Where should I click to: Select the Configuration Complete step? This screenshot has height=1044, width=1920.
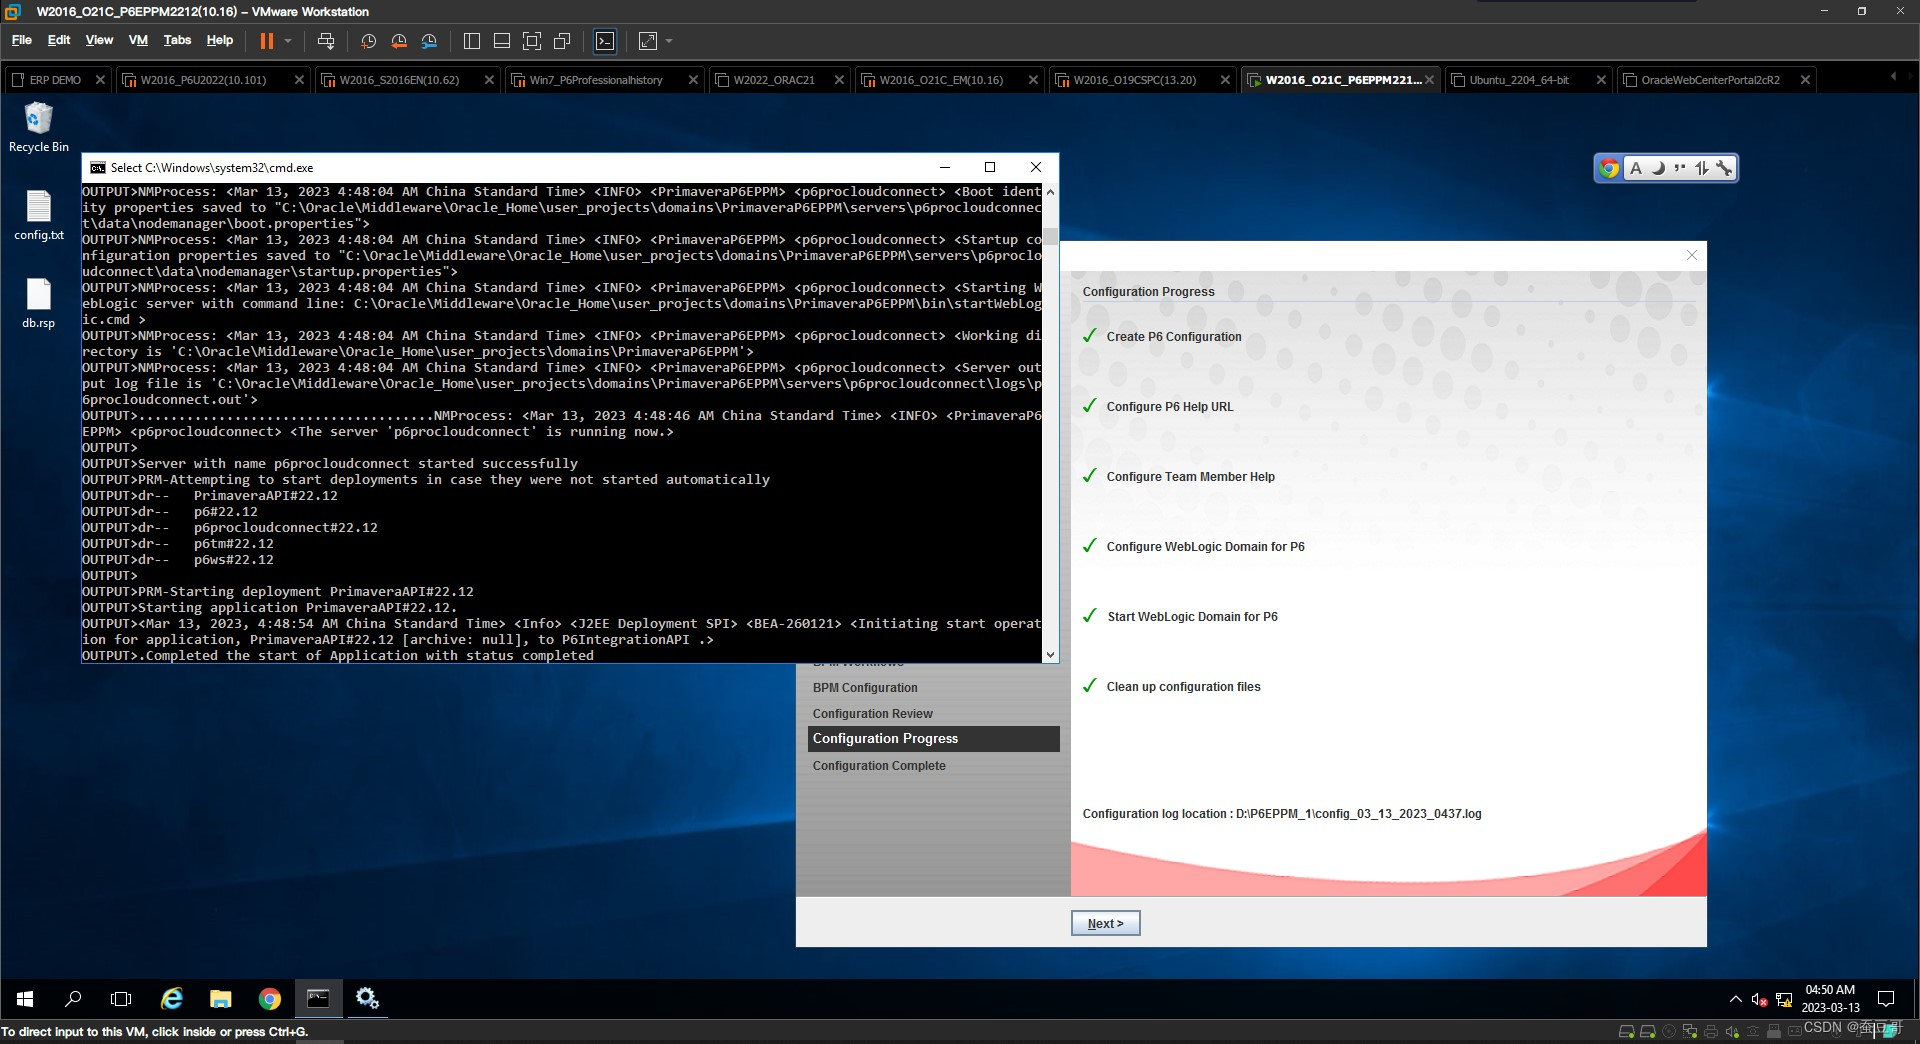tap(879, 766)
